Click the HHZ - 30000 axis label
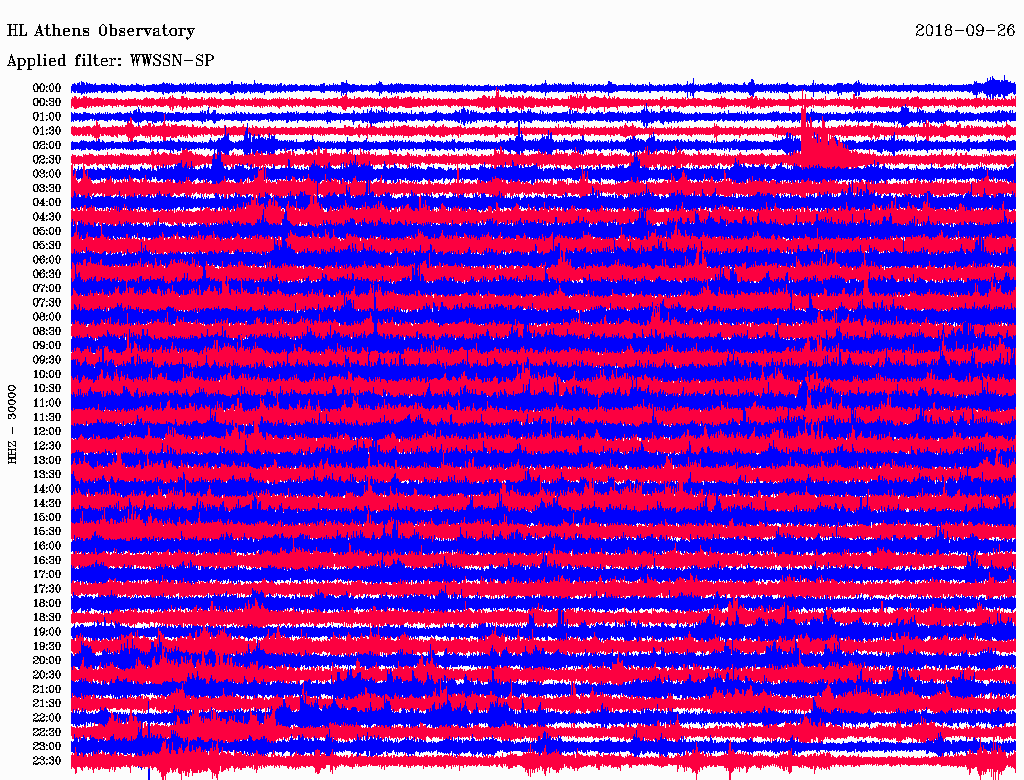Screen dimensions: 1024x780 point(12,425)
